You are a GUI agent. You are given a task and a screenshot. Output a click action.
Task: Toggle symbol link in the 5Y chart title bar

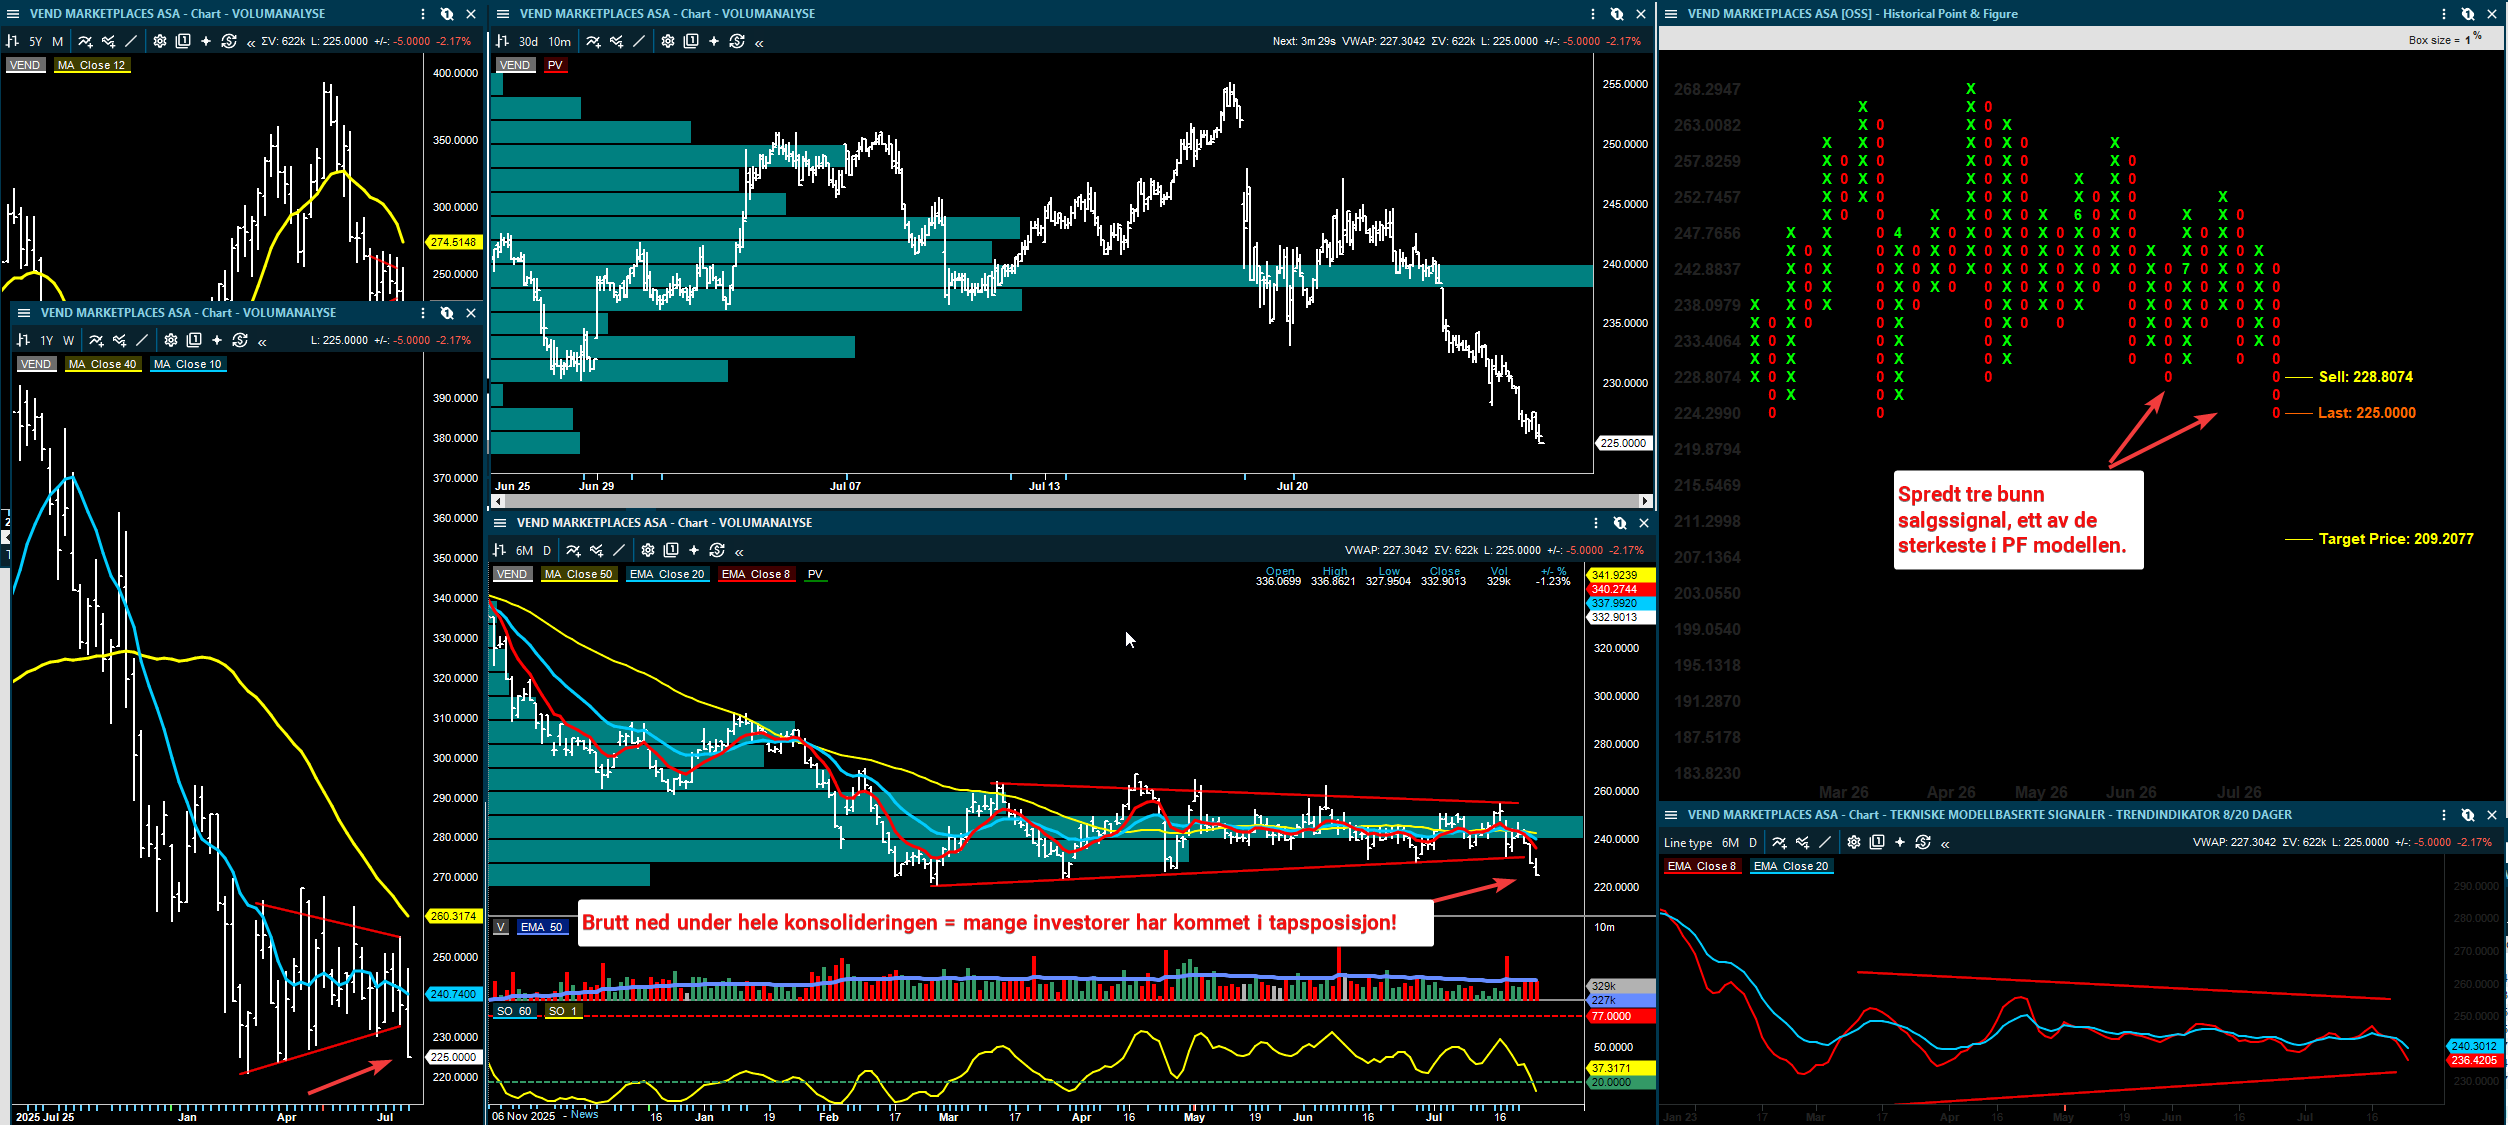[447, 14]
